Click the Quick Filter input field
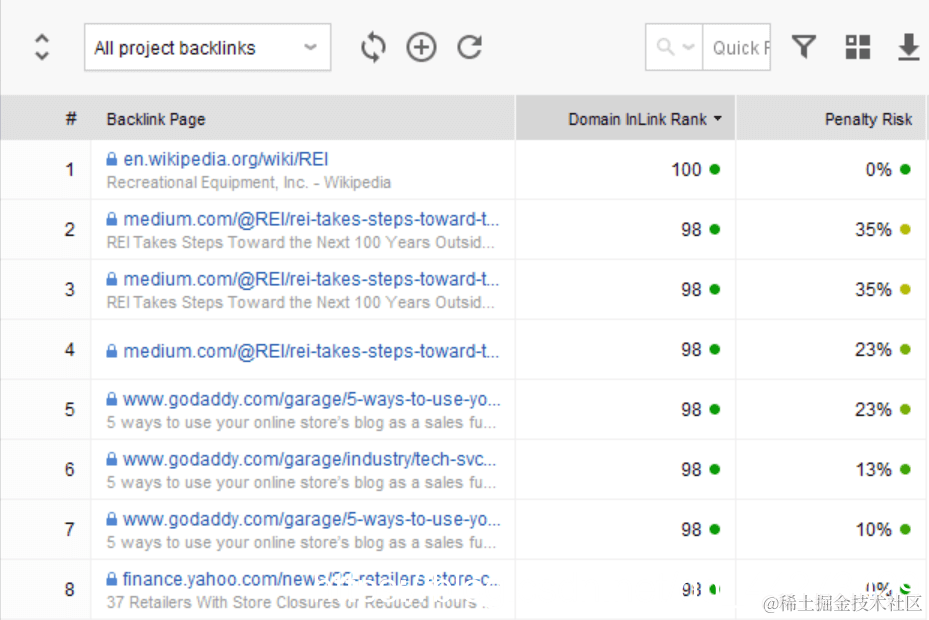This screenshot has height=620, width=929. click(x=736, y=47)
